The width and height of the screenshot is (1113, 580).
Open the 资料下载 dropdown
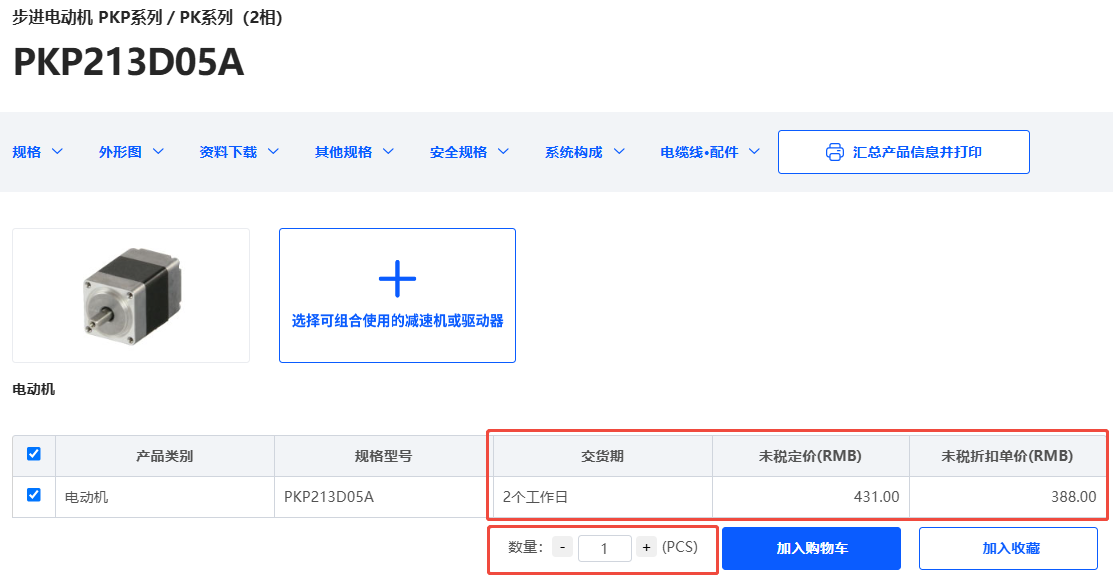[x=239, y=152]
